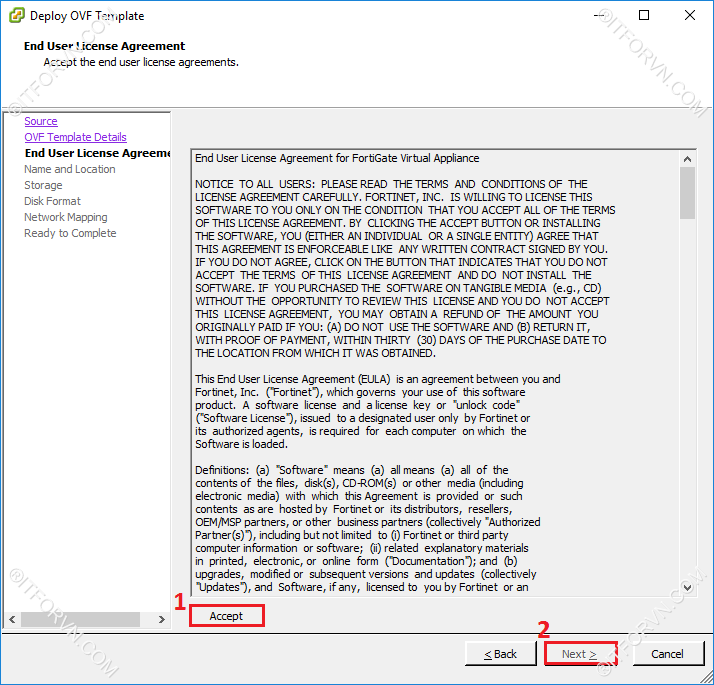This screenshot has height=685, width=714.
Task: Click the sidebar horizontal scrollbar left arrow
Action: [14, 620]
